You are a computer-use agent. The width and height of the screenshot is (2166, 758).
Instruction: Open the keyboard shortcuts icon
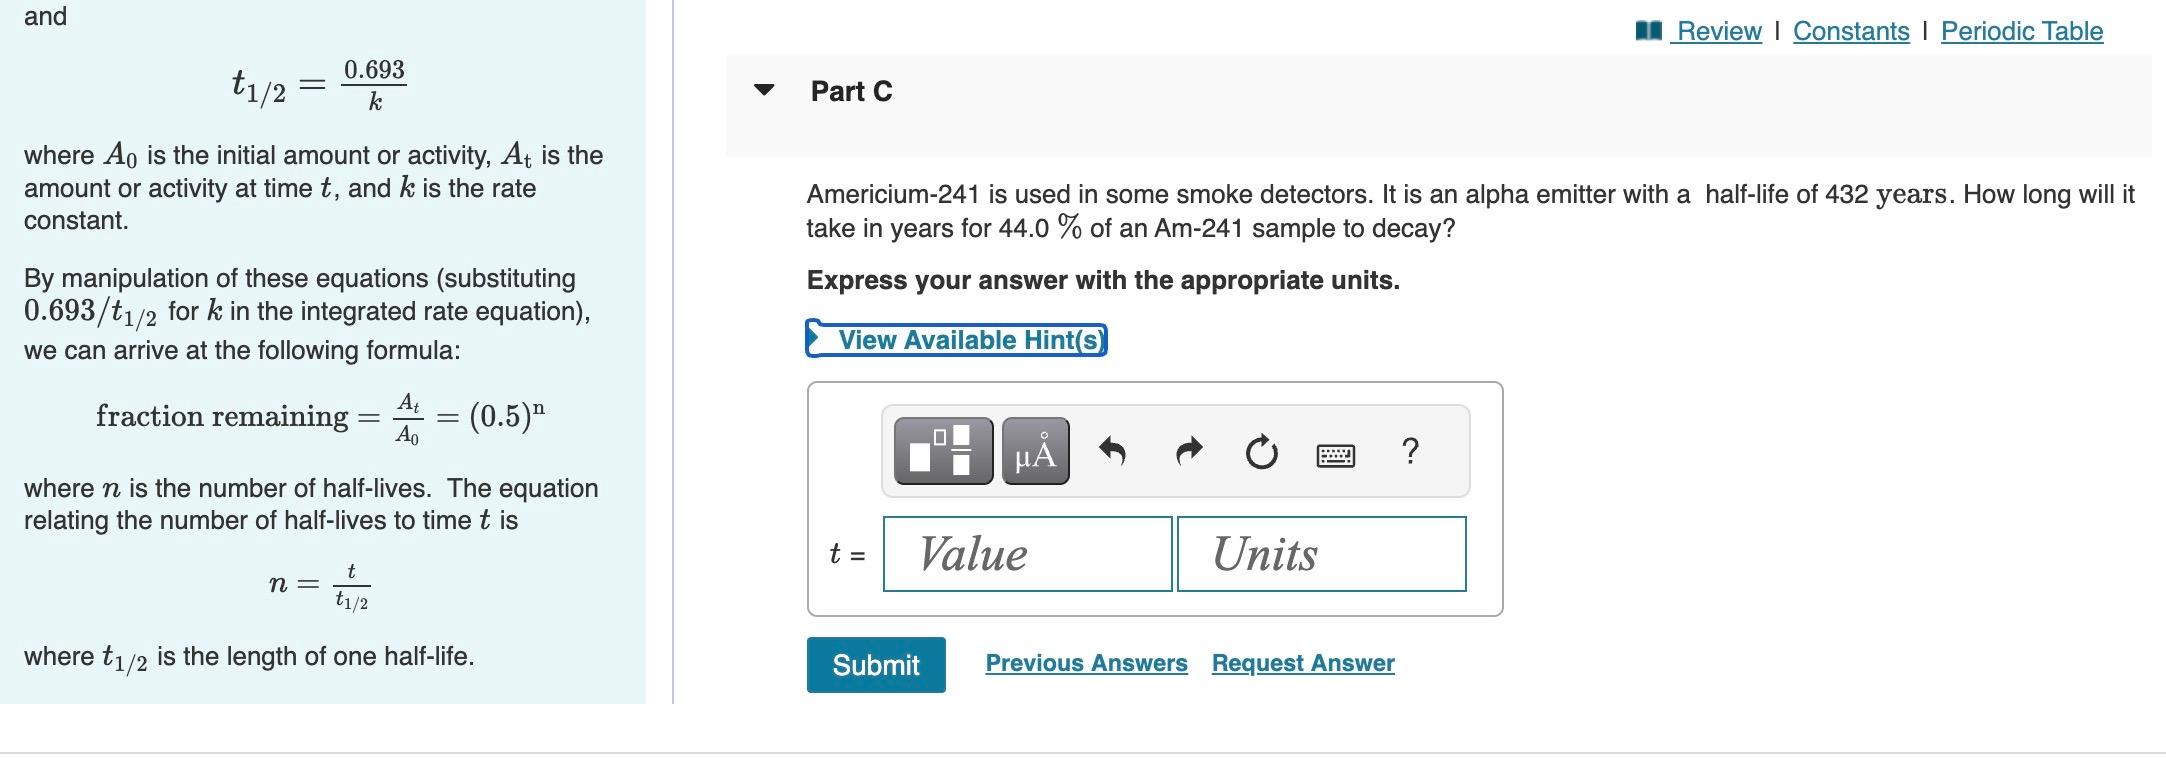click(1337, 452)
